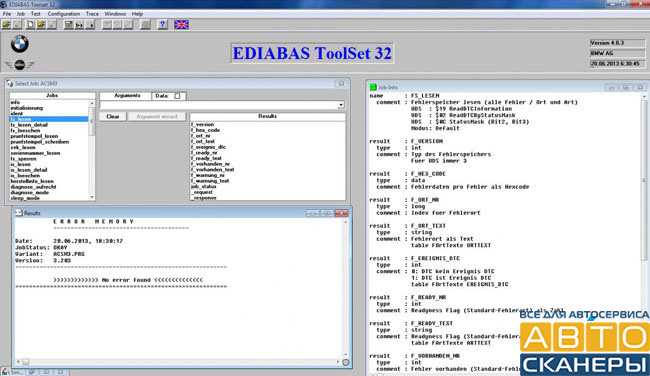
Task: Select the 'initialisierung' job
Action: 27,108
